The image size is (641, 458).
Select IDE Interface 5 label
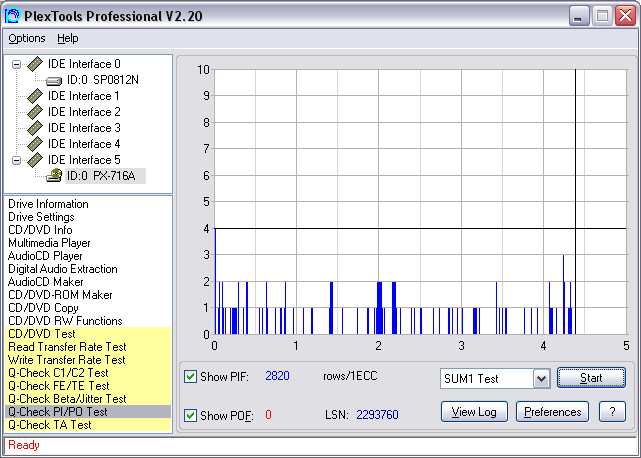click(x=84, y=159)
